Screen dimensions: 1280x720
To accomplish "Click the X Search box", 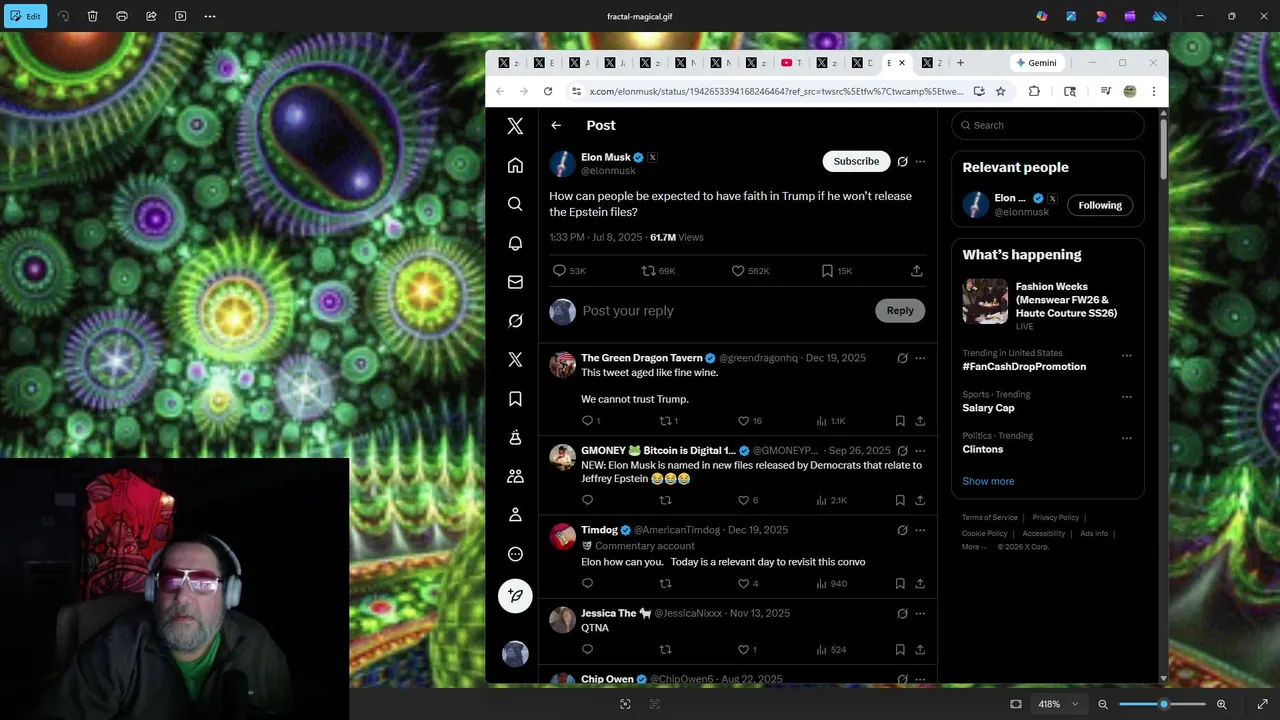I will 1047,125.
